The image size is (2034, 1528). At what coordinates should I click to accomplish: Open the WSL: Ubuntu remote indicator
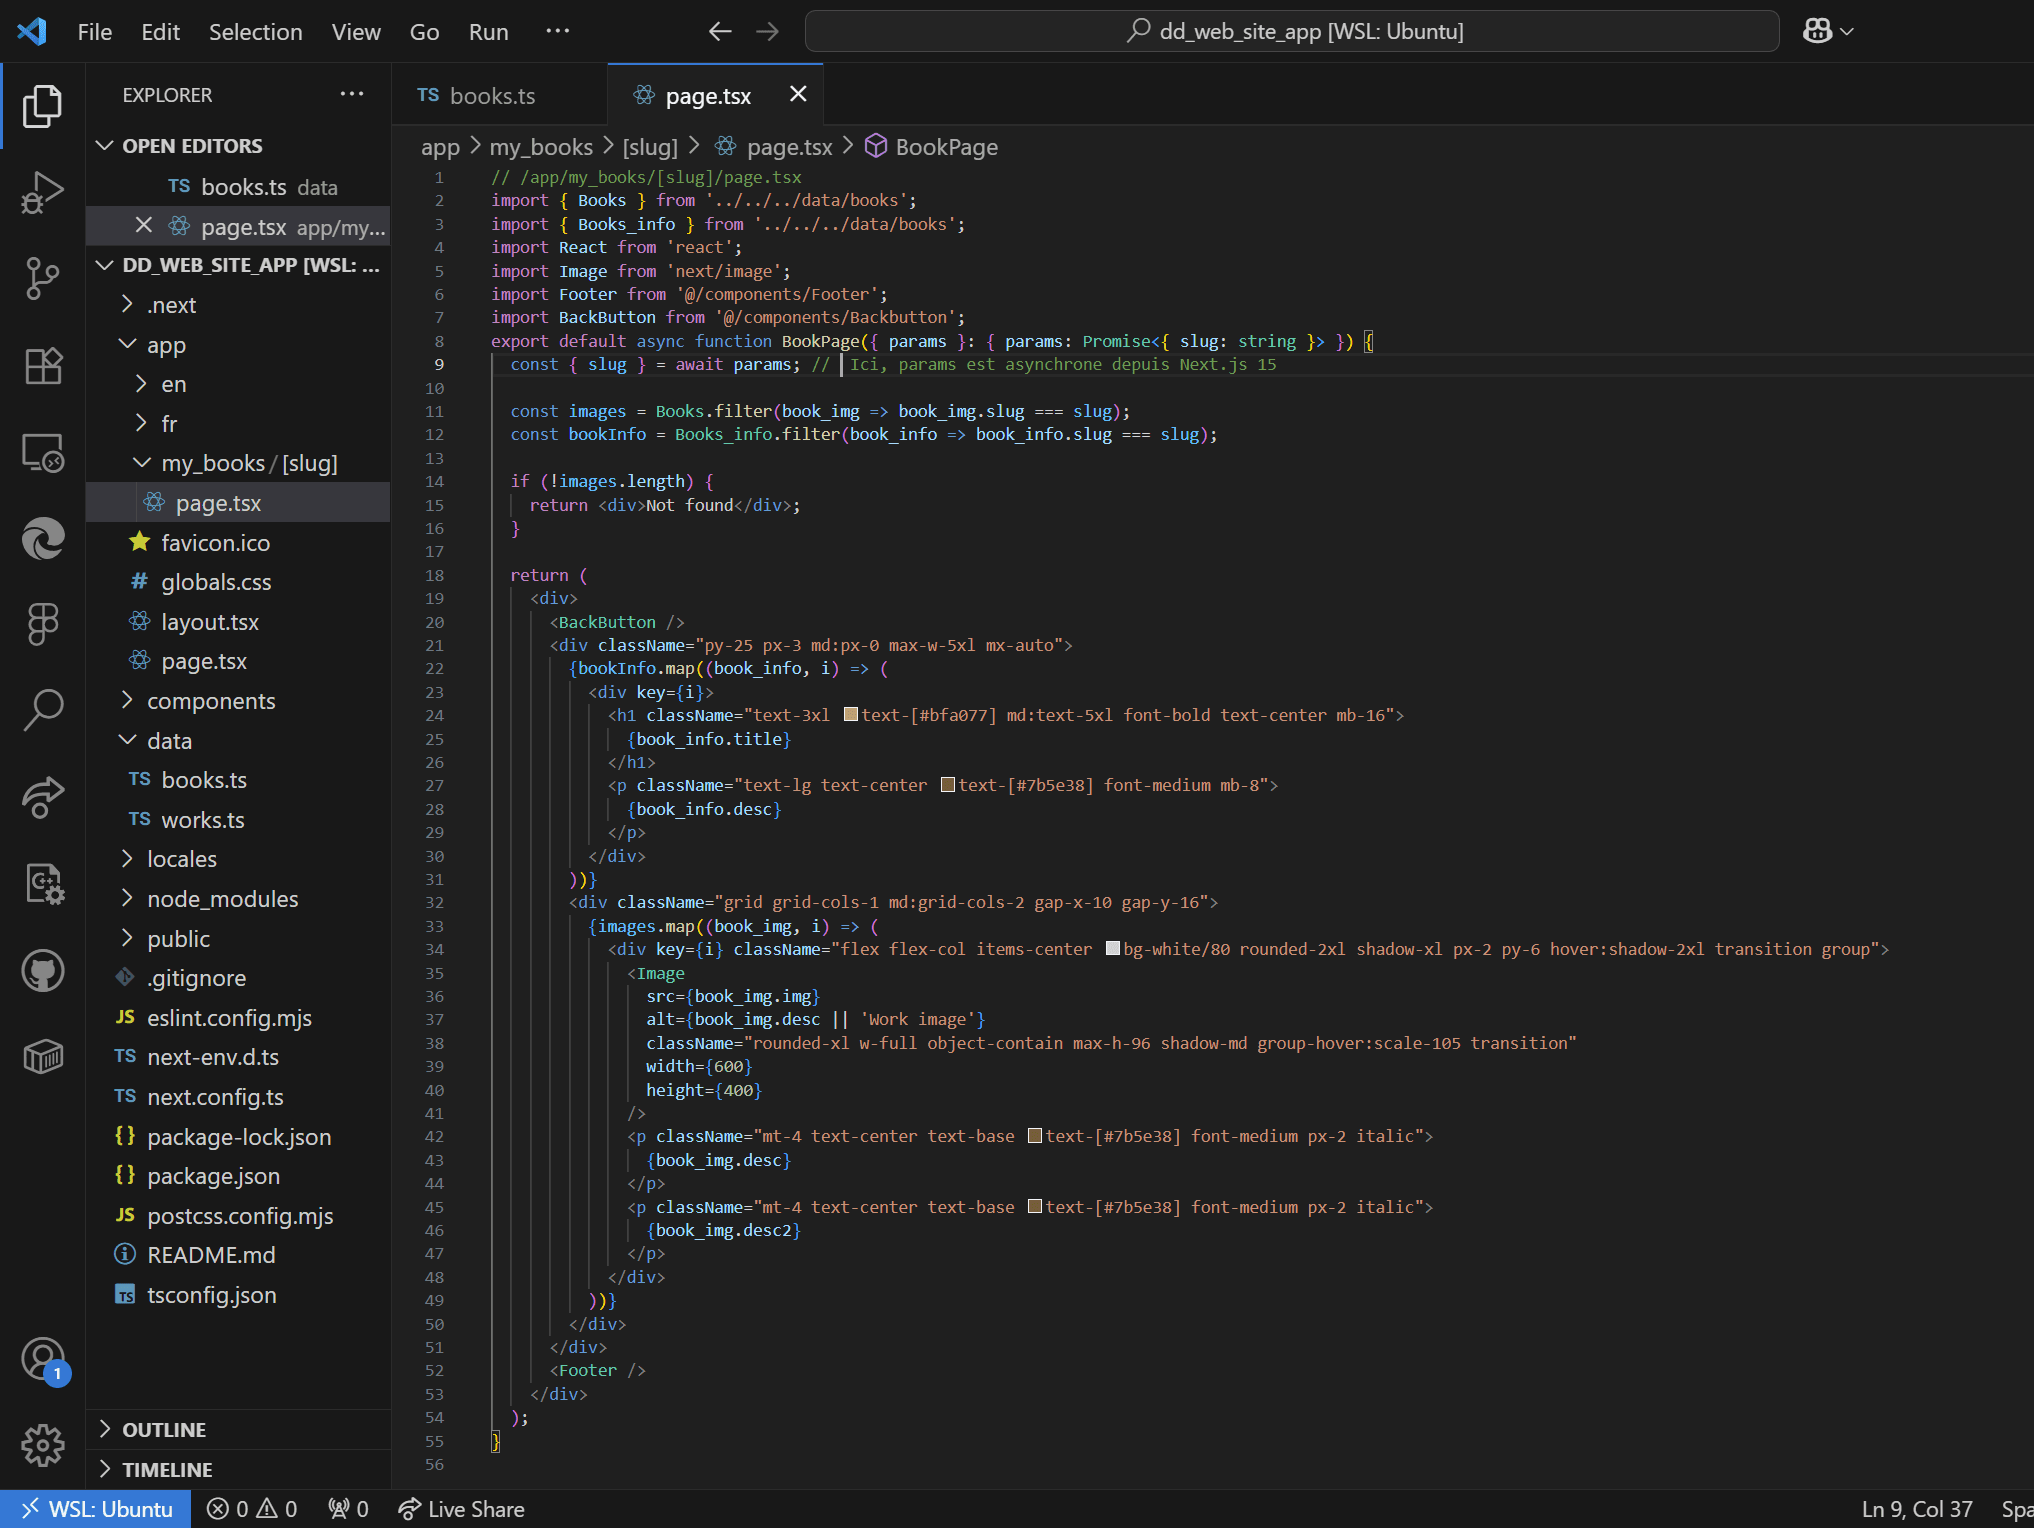[95, 1508]
